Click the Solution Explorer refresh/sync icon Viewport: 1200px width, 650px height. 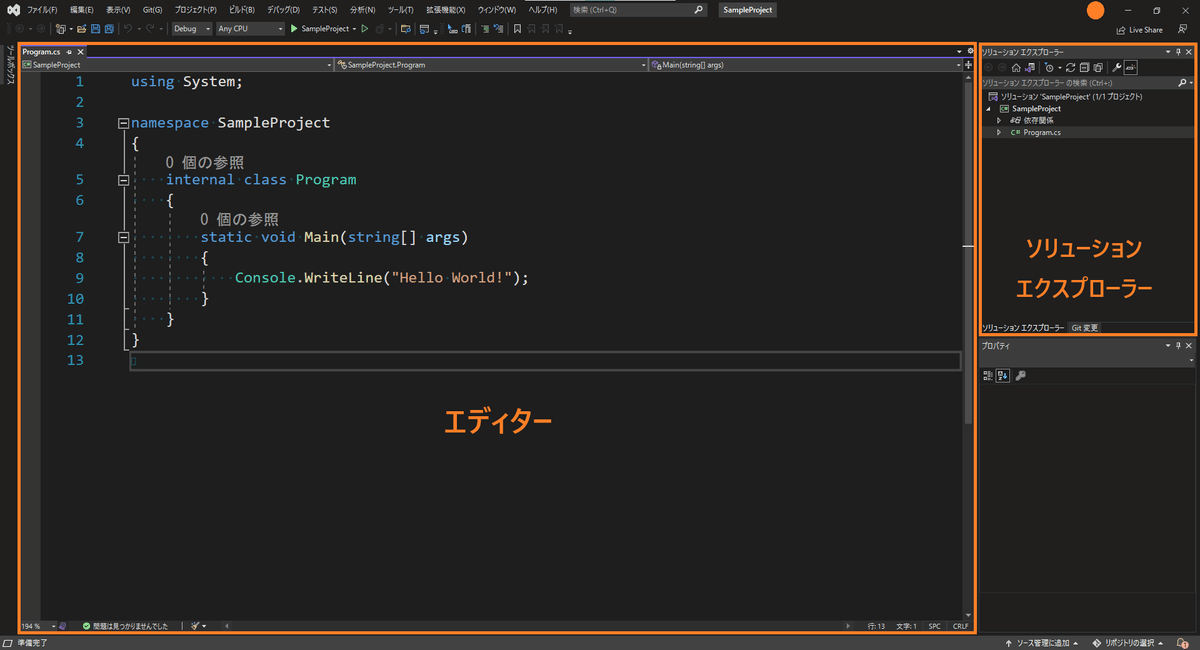tap(1070, 67)
